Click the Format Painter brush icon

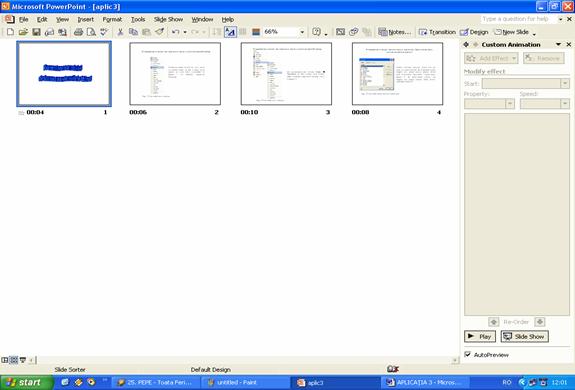[160, 32]
